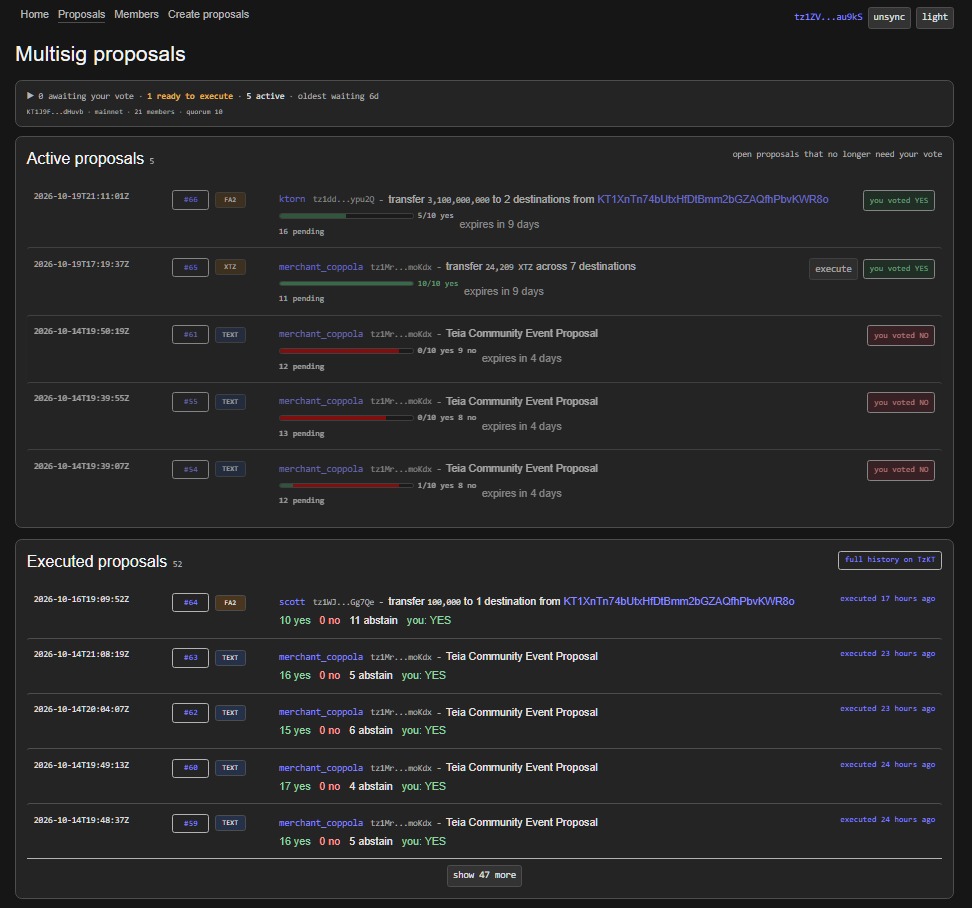Click merchant_coppola on the XTZ transfer proposal
972x908 pixels.
(321, 267)
